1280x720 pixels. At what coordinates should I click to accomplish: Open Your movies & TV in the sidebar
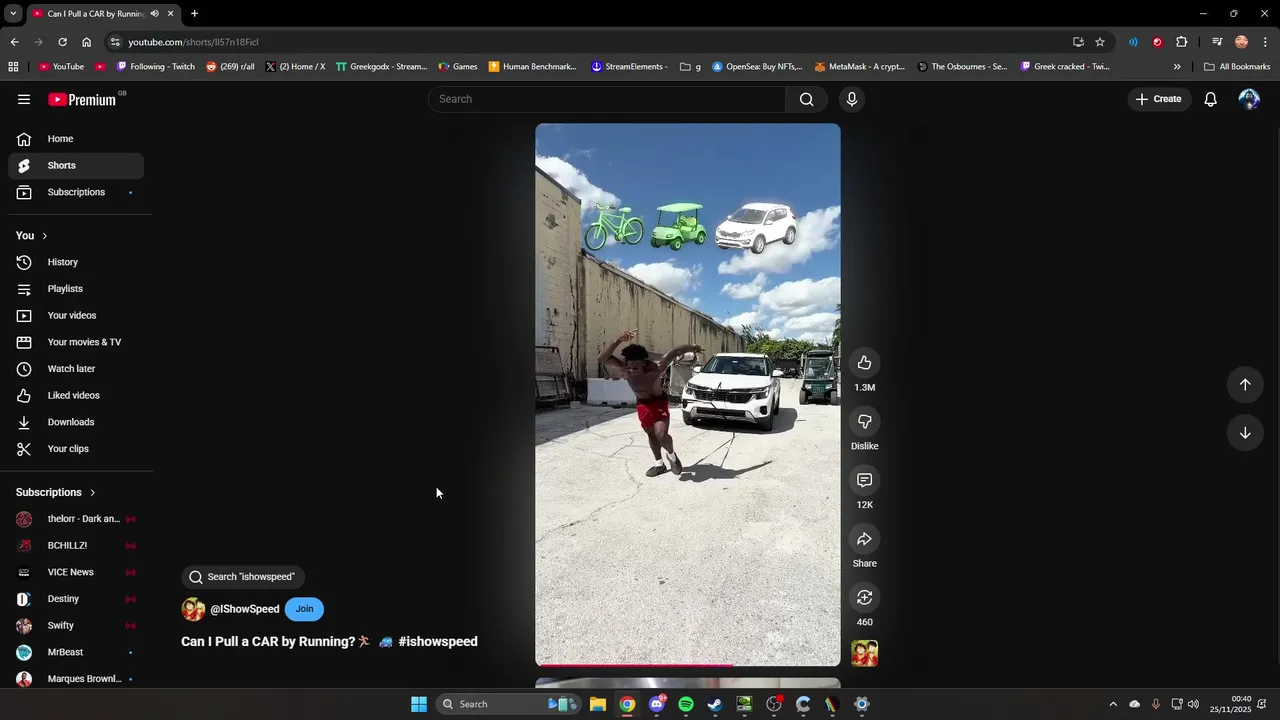pyautogui.click(x=76, y=342)
